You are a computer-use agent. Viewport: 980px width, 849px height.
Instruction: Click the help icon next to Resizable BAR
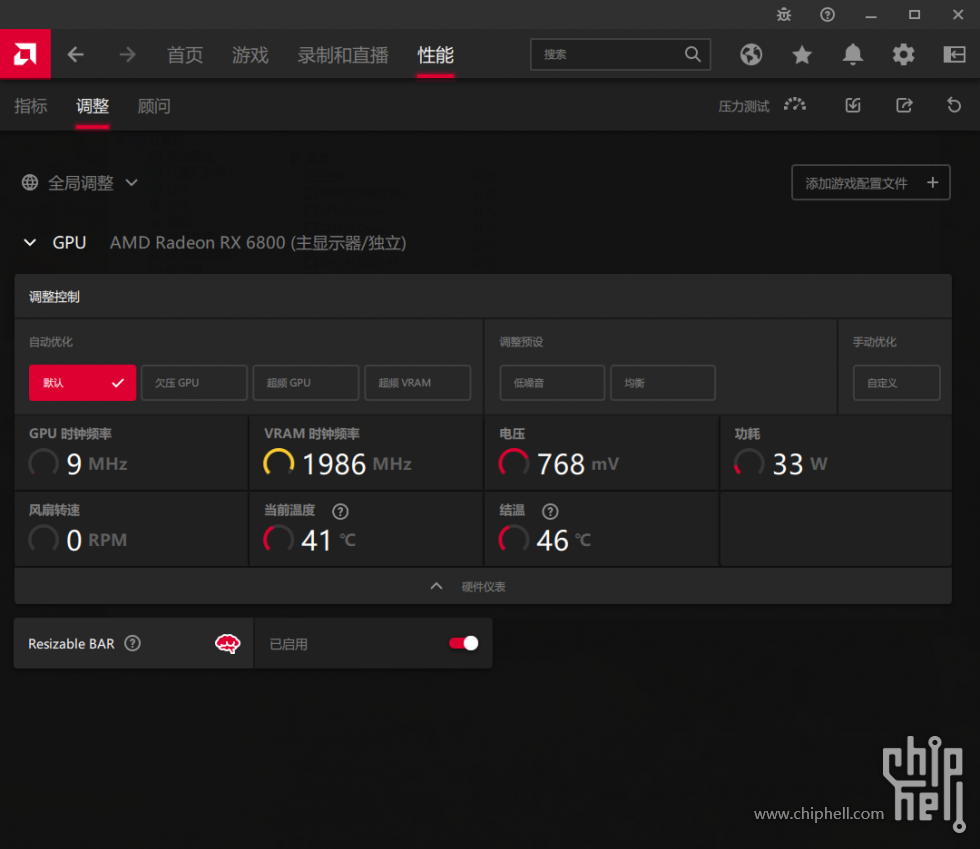click(x=132, y=643)
